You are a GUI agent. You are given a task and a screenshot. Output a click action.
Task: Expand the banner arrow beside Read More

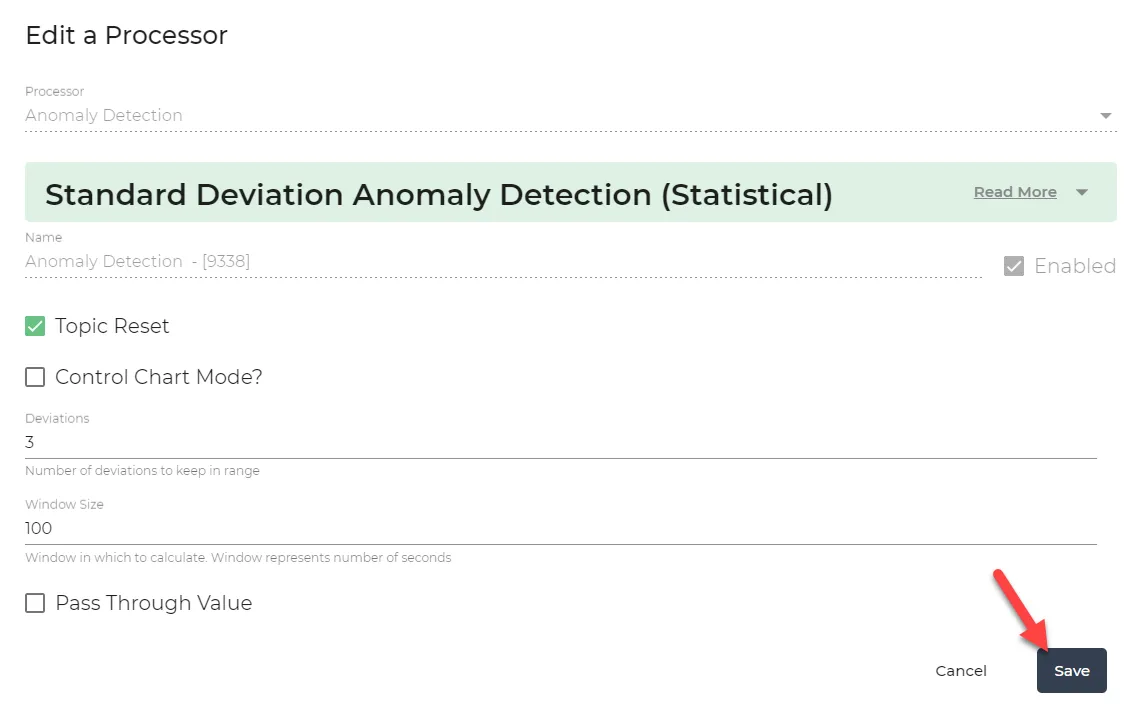coord(1082,192)
